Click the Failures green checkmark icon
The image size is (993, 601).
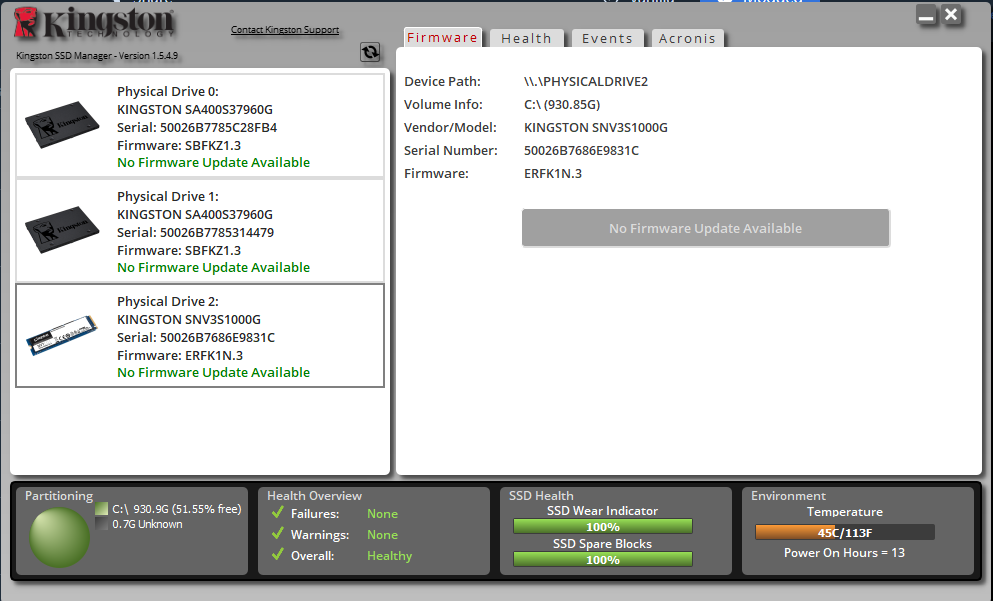click(277, 512)
